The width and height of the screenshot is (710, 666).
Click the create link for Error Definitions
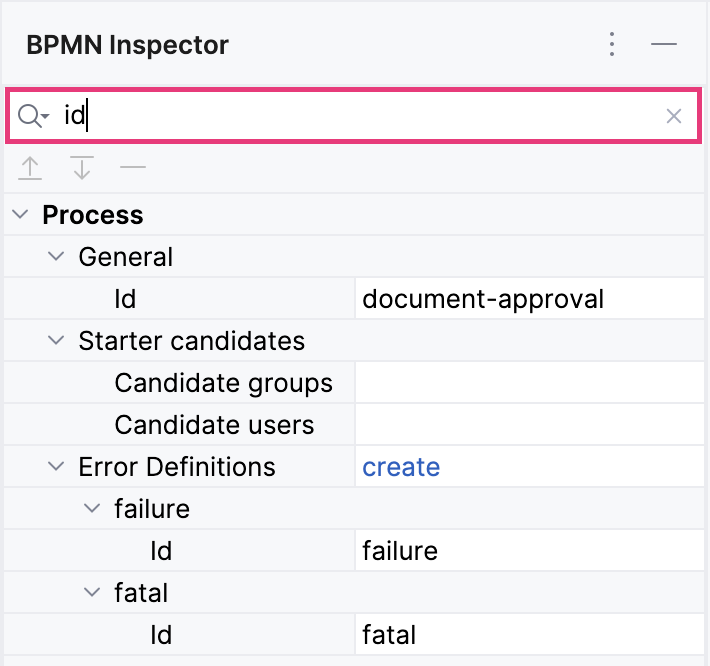click(401, 467)
